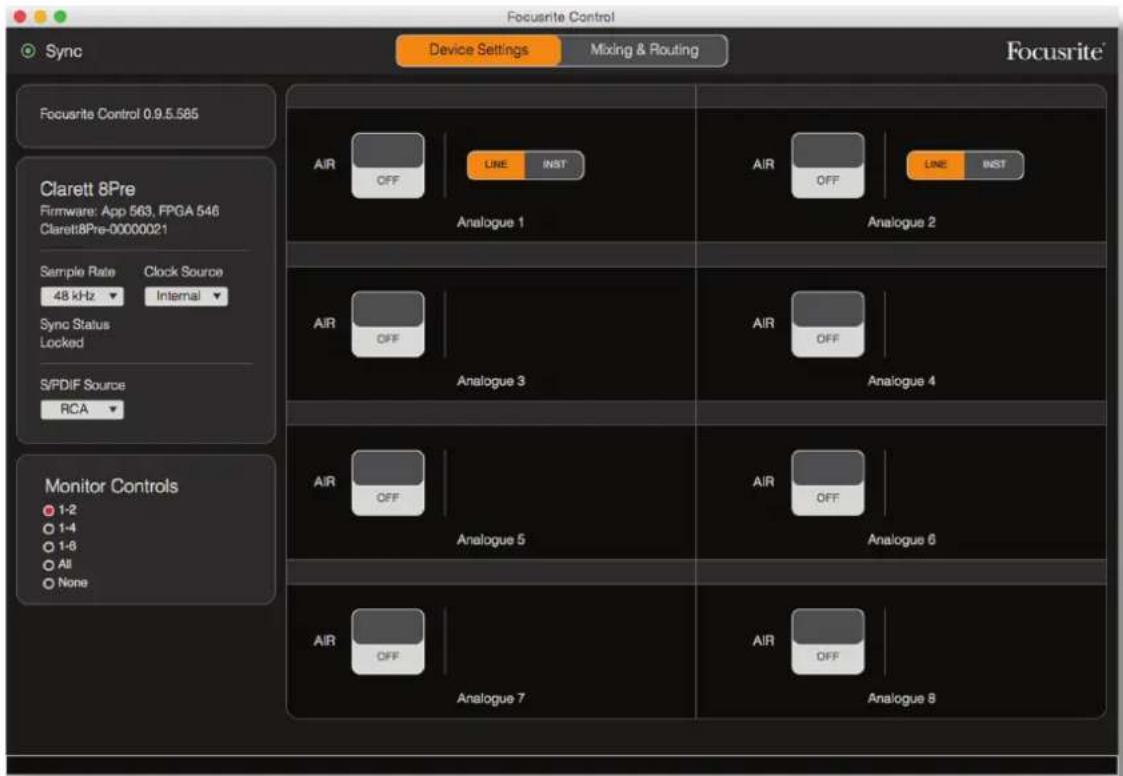The image size is (1123, 776).
Task: Toggle AIR switch for Analogue 1
Action: [387, 166]
